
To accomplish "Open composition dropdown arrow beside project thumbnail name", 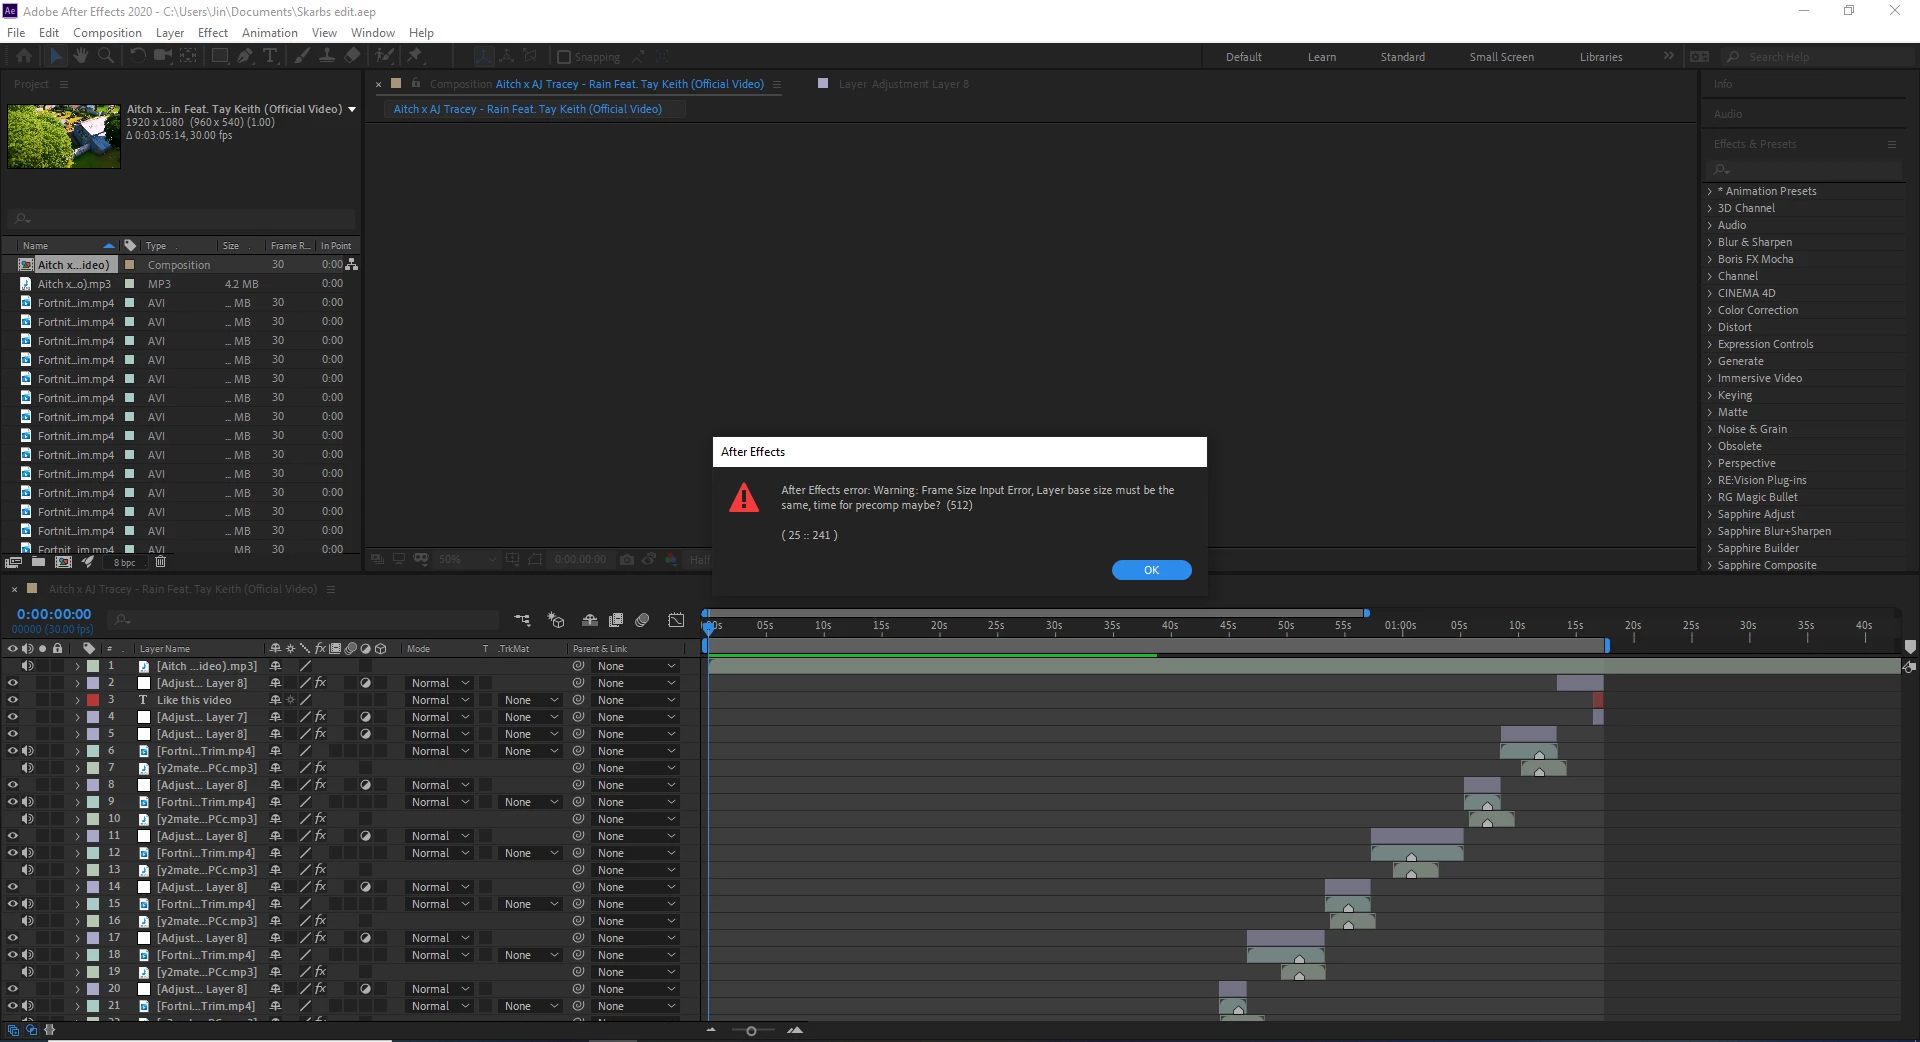I will tap(352, 109).
